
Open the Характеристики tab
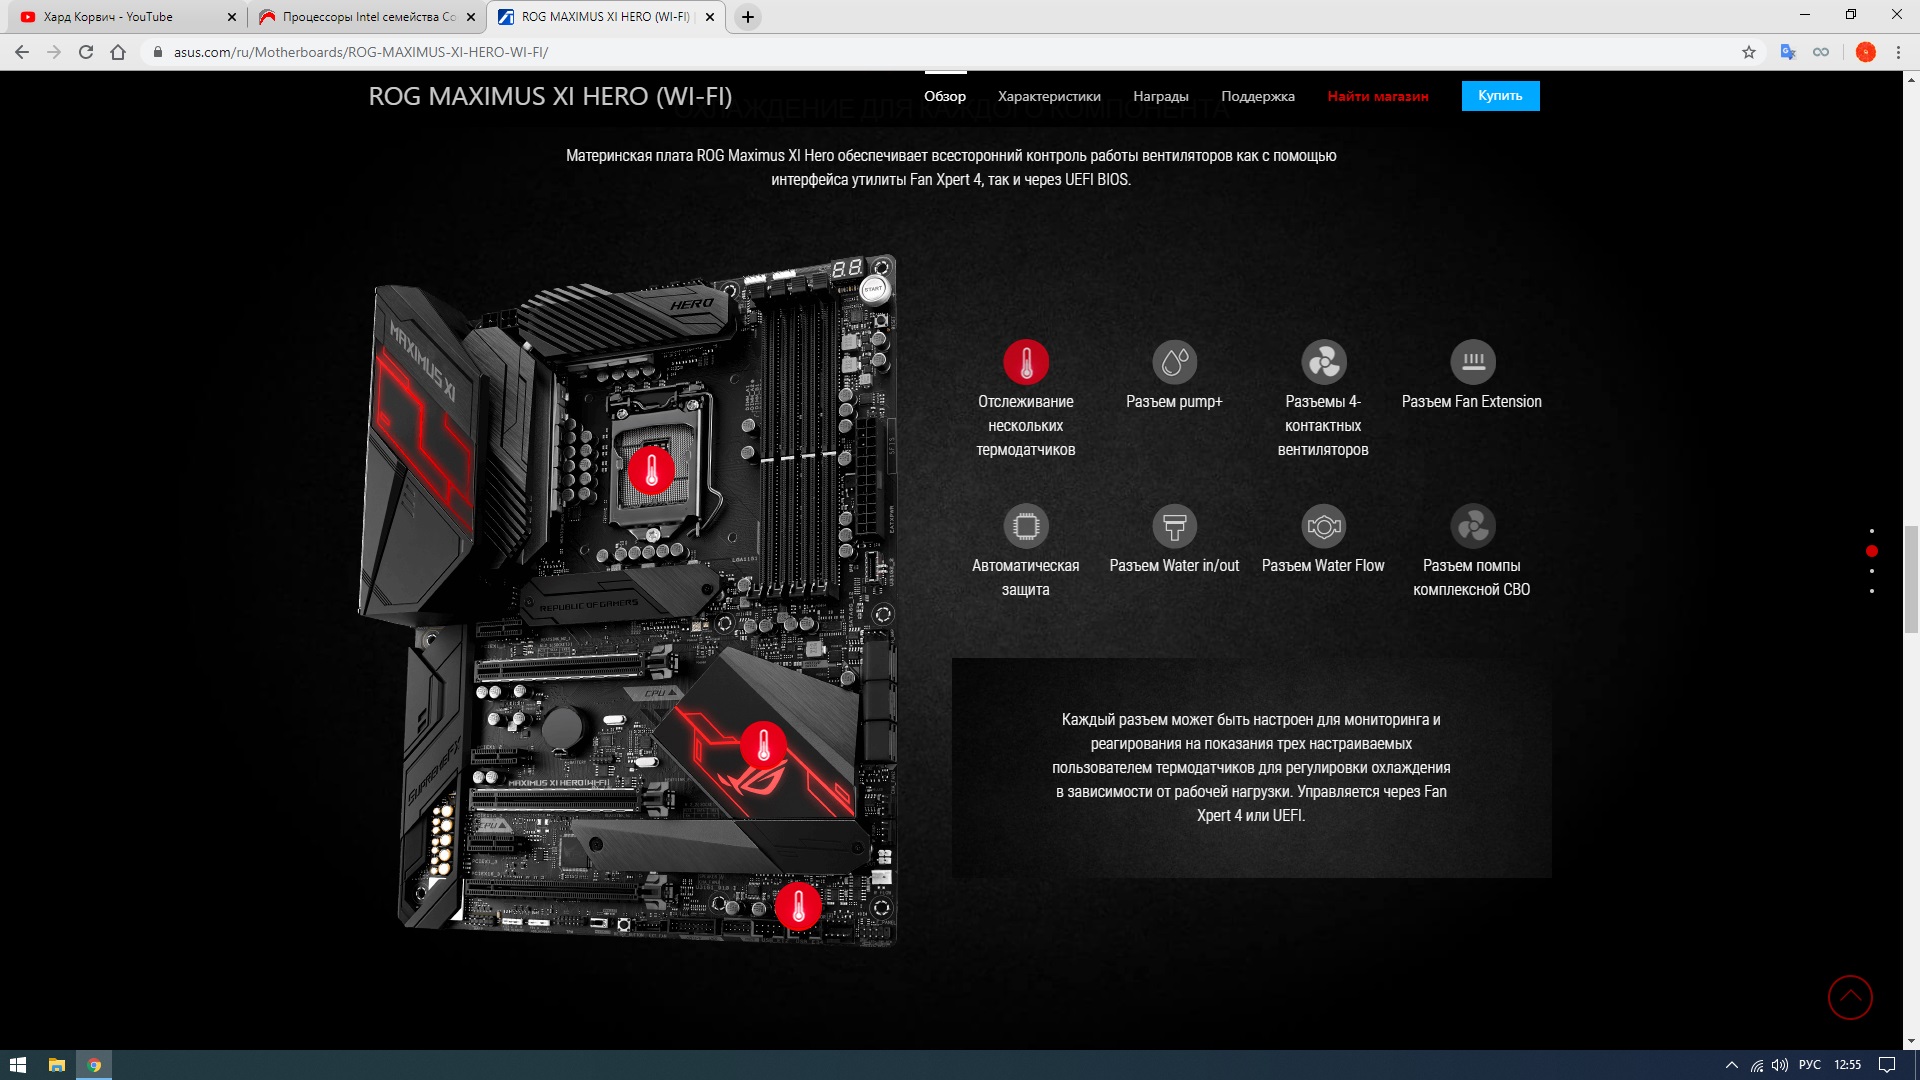(x=1049, y=96)
